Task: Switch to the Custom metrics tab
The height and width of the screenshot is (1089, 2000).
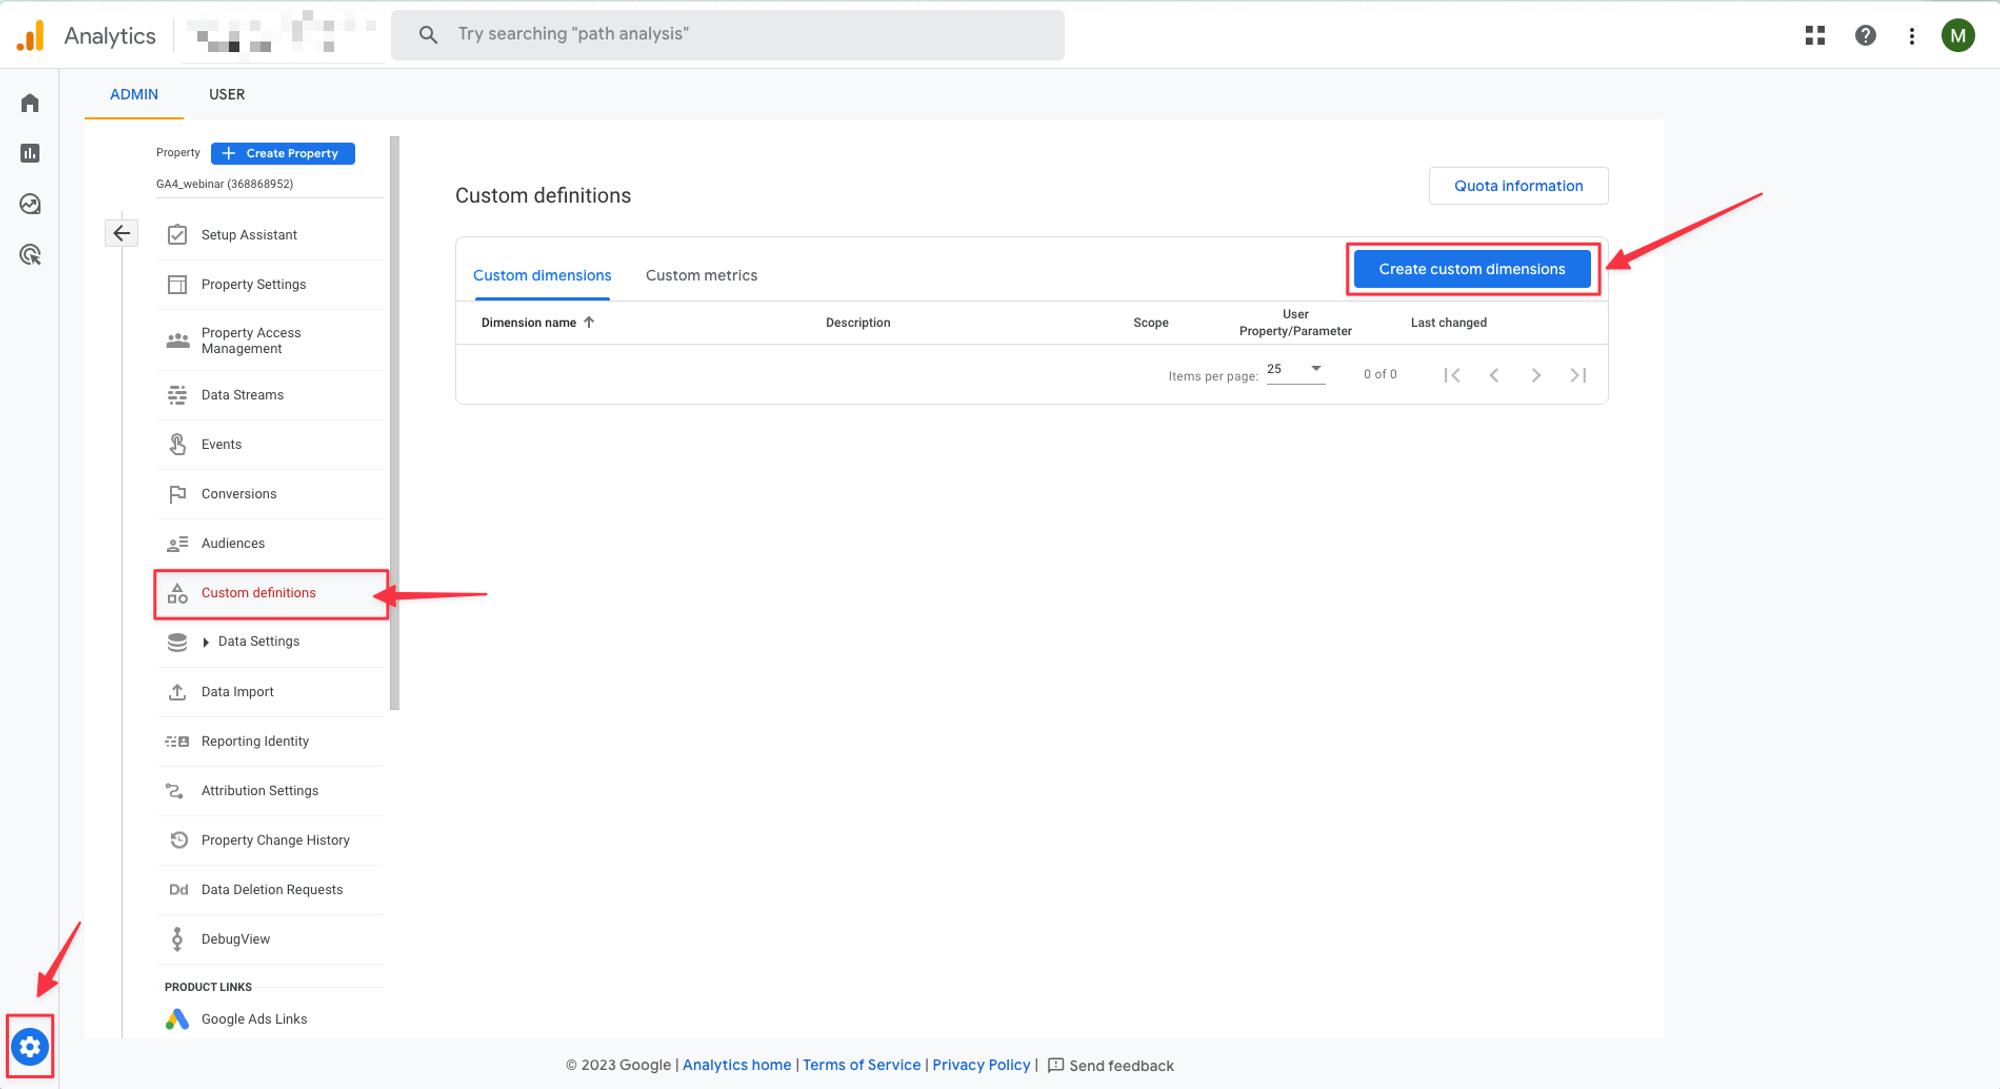Action: coord(701,275)
